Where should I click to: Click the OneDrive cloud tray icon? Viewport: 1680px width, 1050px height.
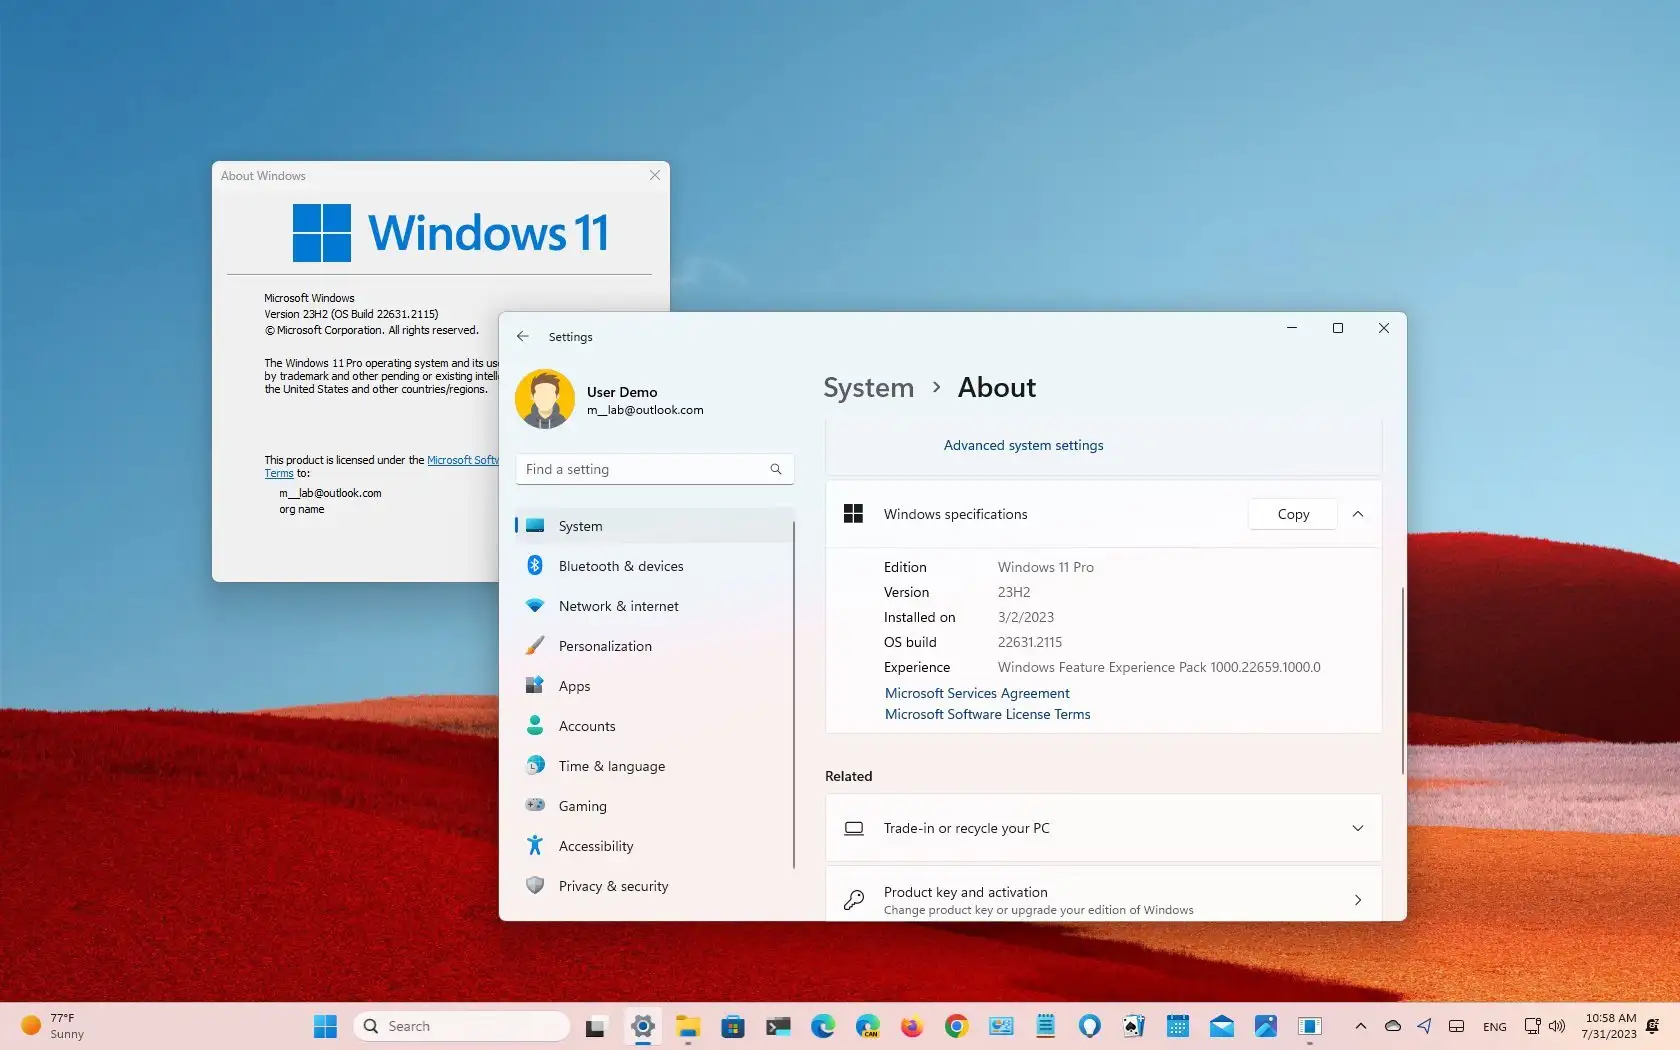(x=1392, y=1026)
